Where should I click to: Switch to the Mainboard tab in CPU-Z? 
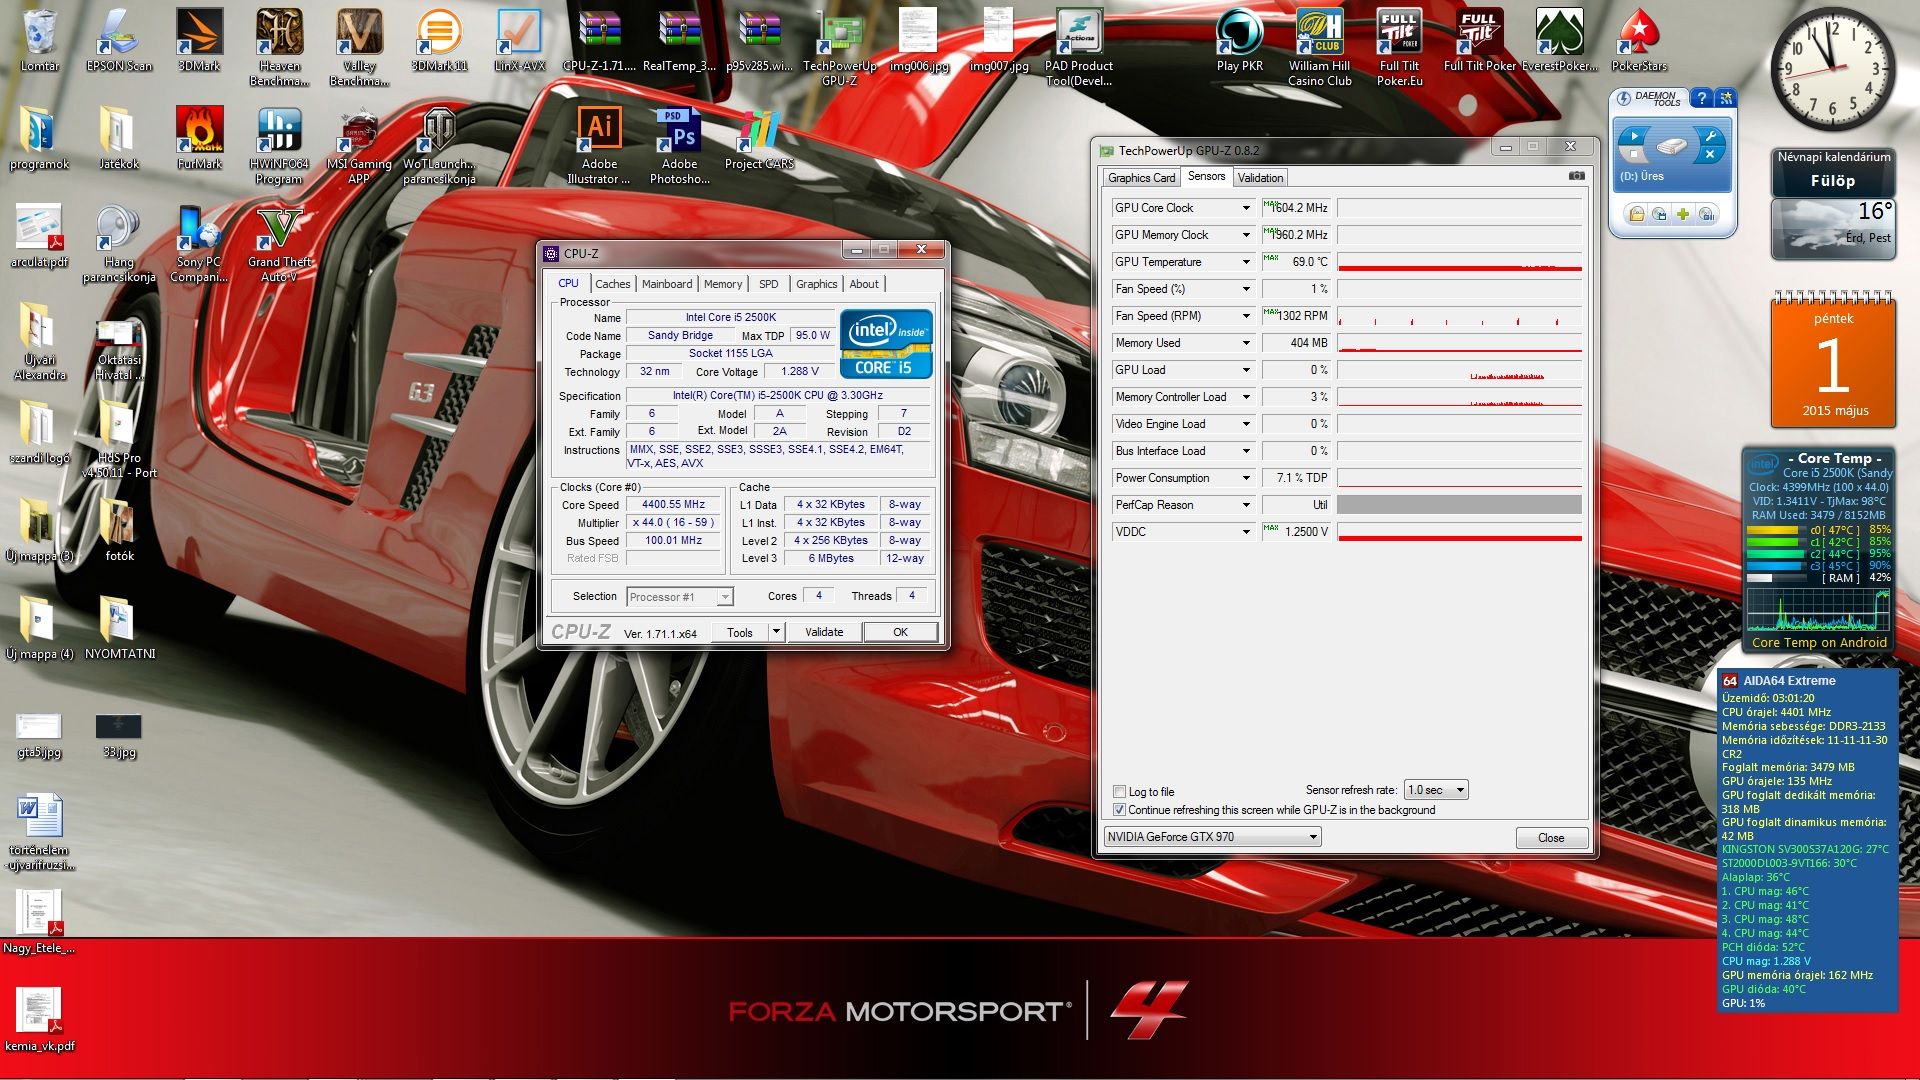click(667, 284)
